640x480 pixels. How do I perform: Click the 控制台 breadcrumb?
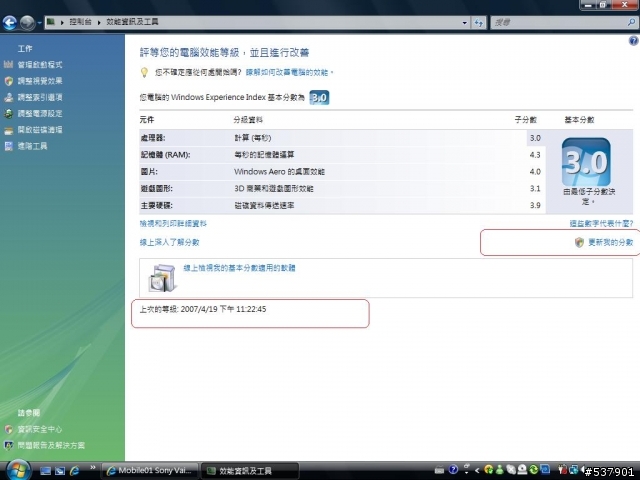pyautogui.click(x=80, y=22)
